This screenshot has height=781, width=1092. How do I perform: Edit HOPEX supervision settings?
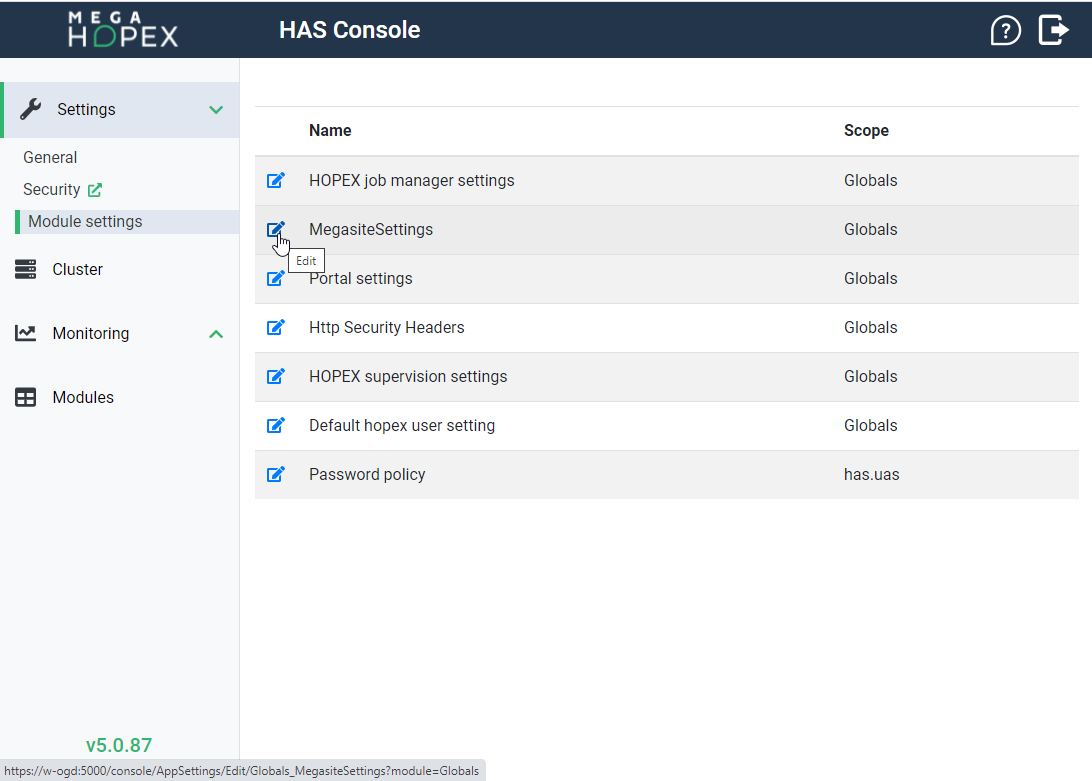[276, 377]
